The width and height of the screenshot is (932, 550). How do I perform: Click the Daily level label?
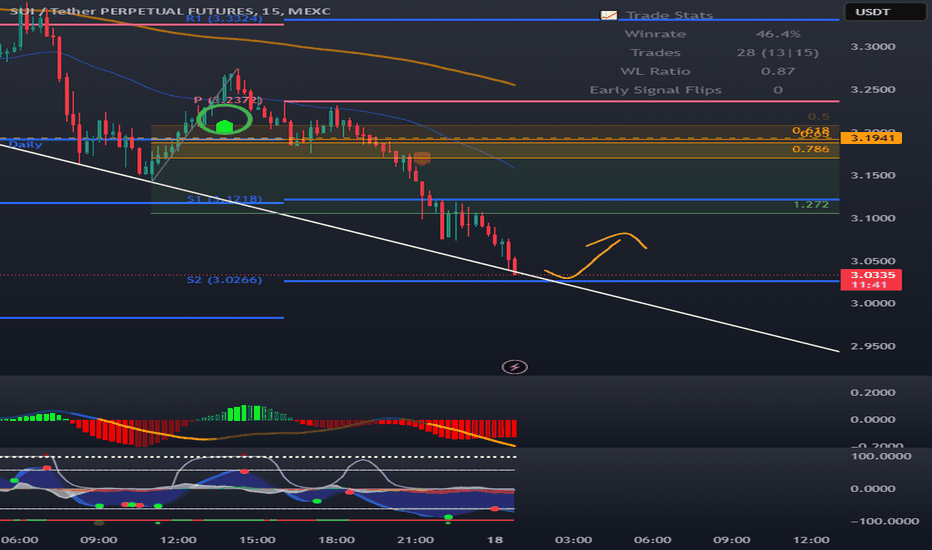pyautogui.click(x=26, y=144)
